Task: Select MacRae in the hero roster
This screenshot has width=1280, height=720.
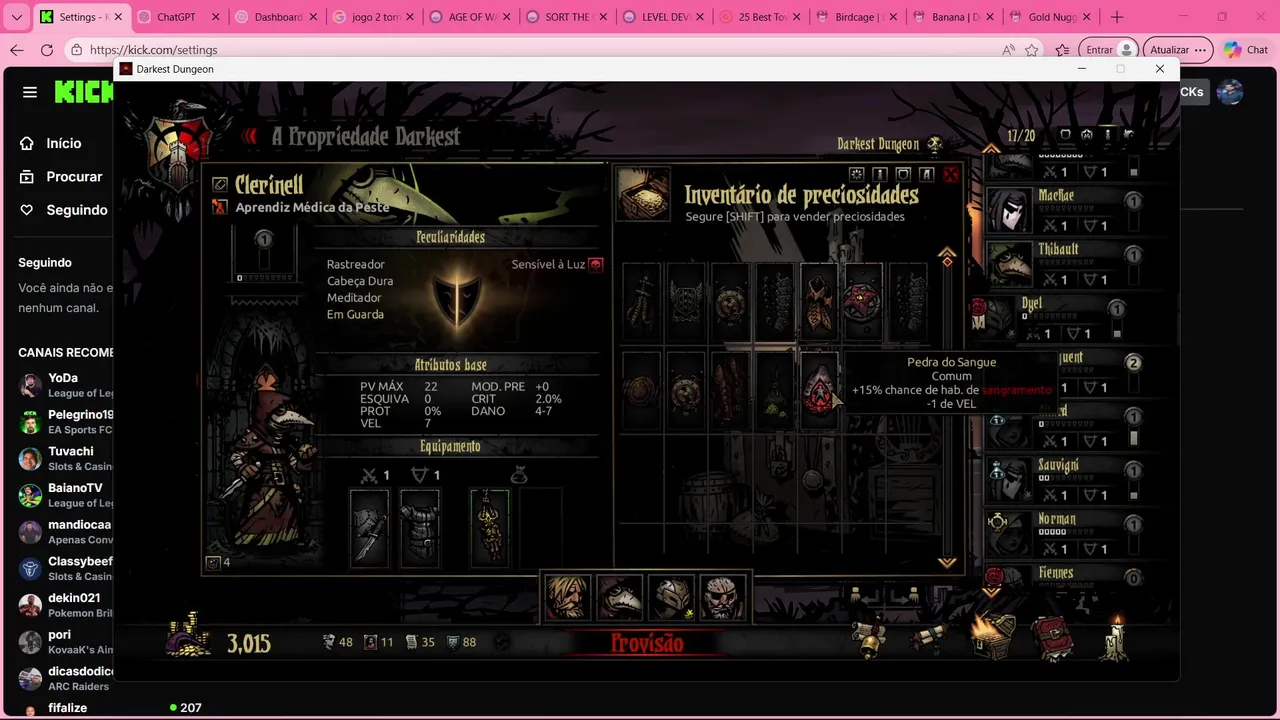Action: pos(1063,210)
